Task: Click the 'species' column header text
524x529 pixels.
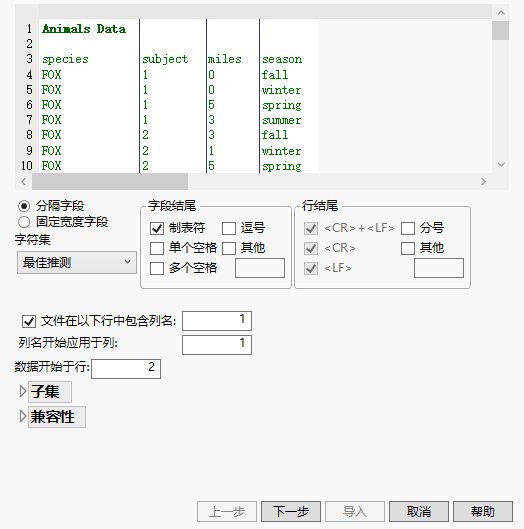Action: (65, 59)
